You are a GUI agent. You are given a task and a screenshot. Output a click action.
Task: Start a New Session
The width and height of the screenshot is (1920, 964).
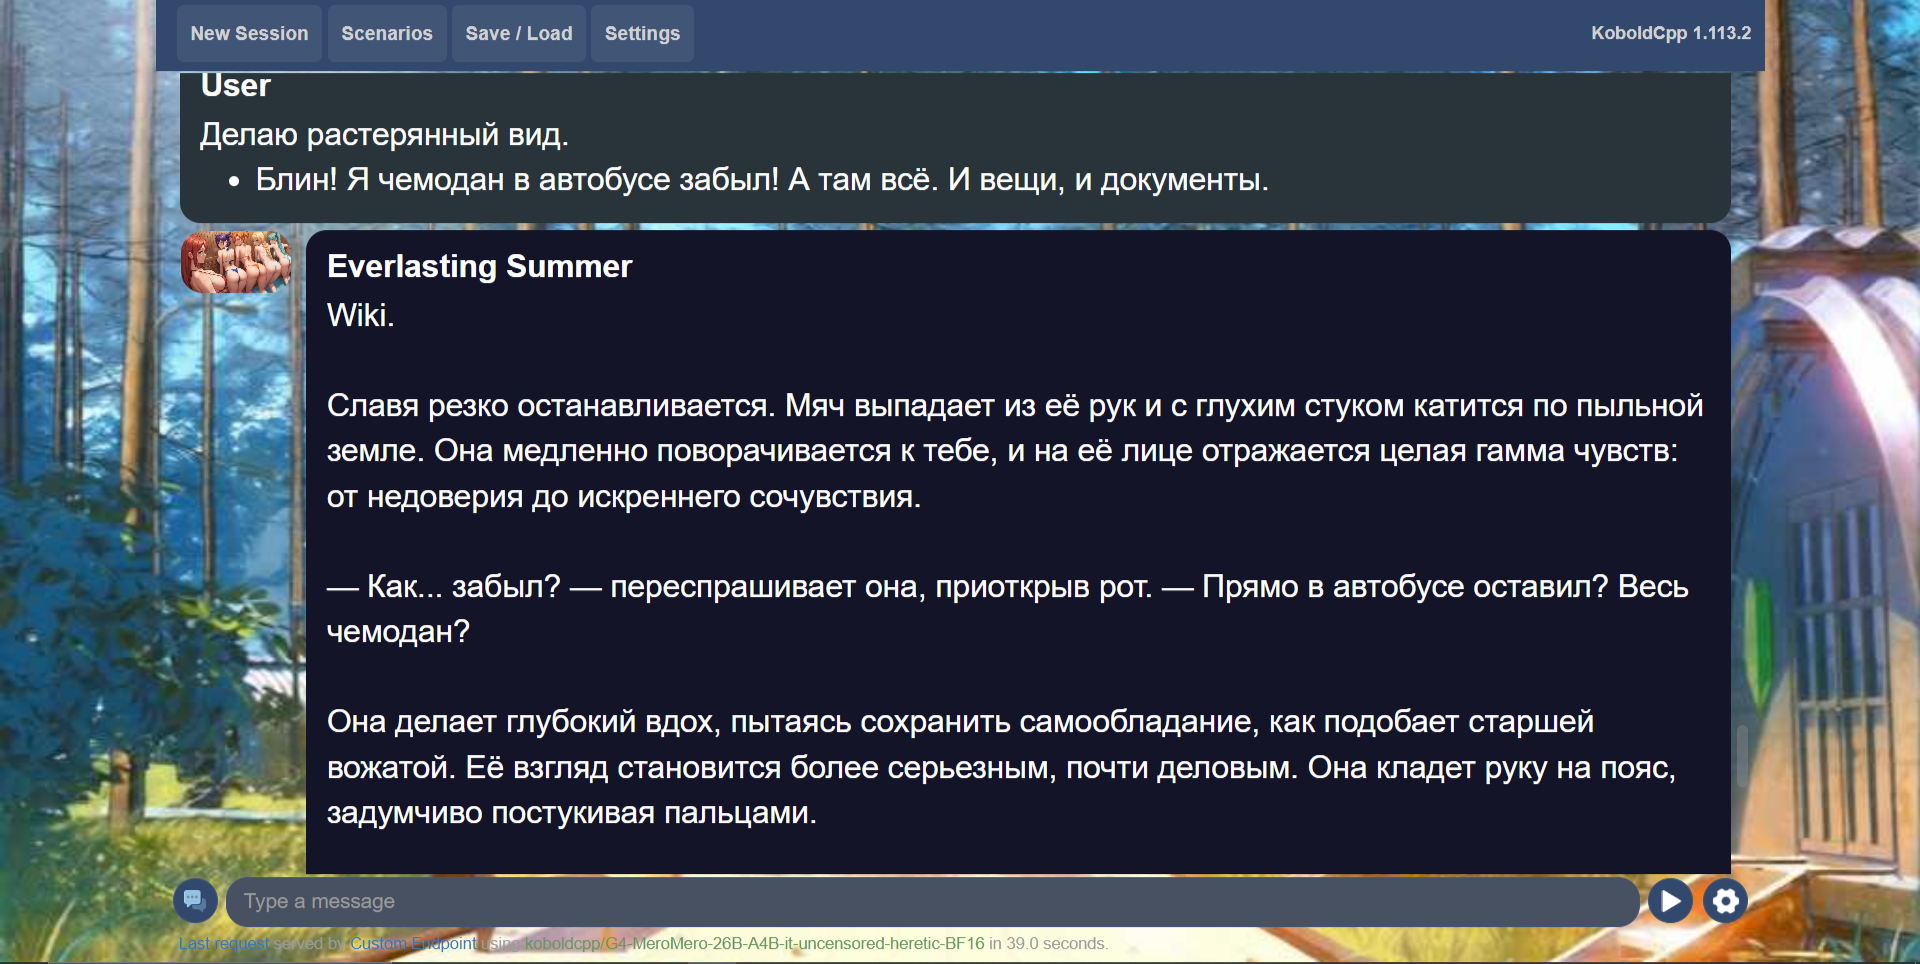click(249, 33)
